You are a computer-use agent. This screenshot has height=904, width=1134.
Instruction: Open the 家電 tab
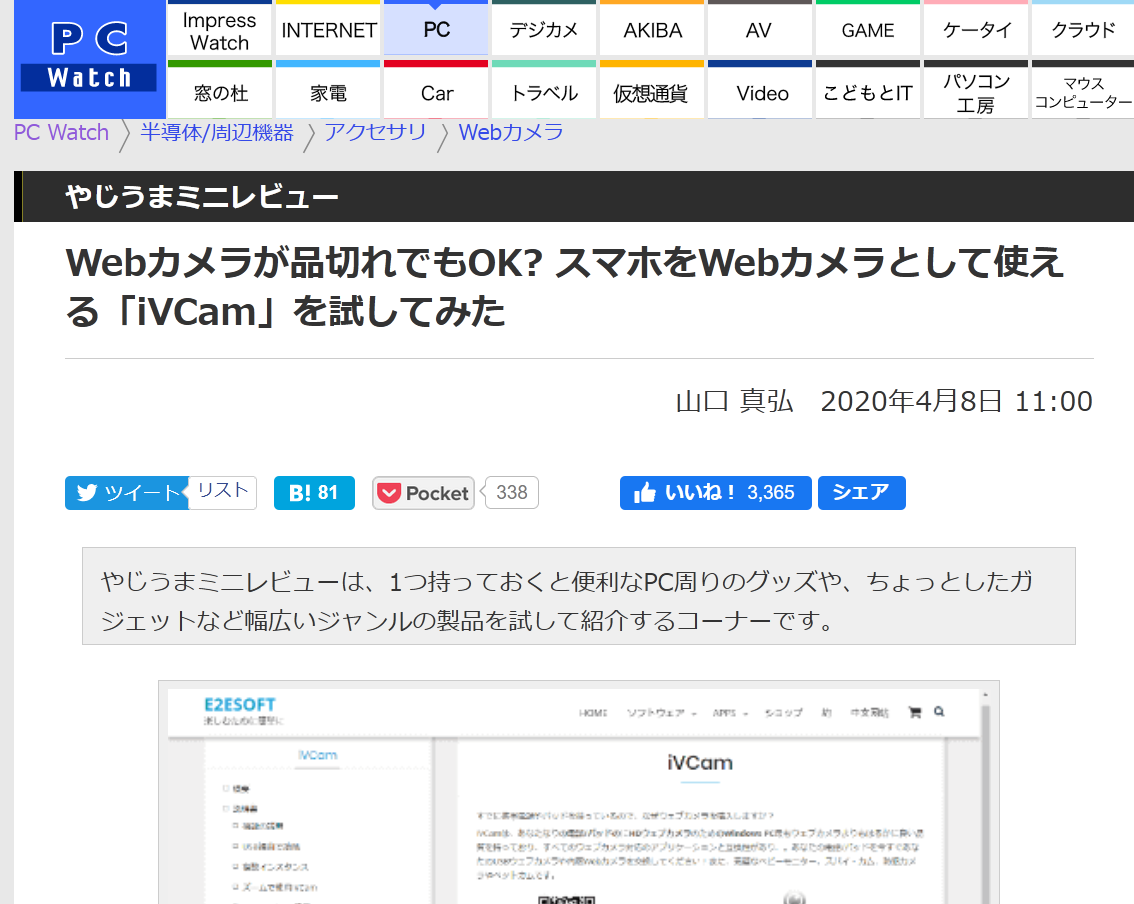328,90
